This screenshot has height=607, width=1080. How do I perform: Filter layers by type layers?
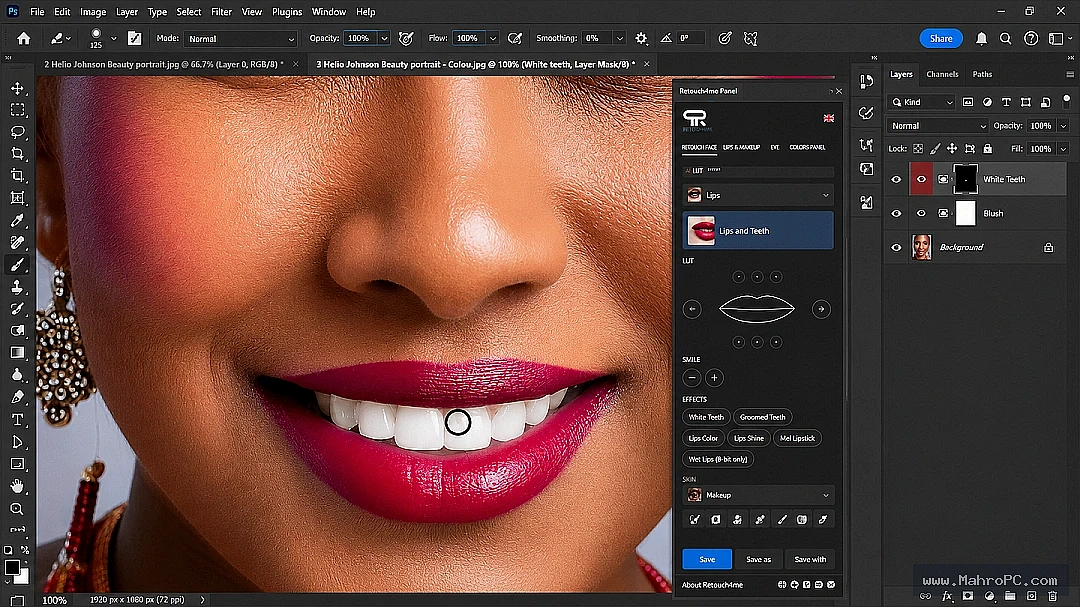pos(1006,102)
